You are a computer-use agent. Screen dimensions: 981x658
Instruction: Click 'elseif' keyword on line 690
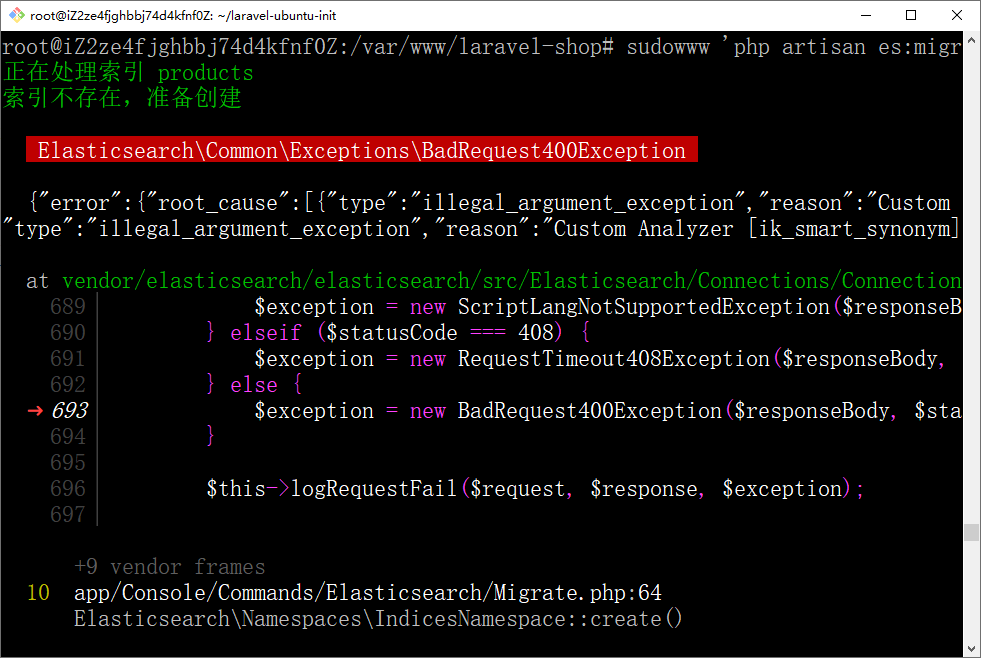(266, 333)
